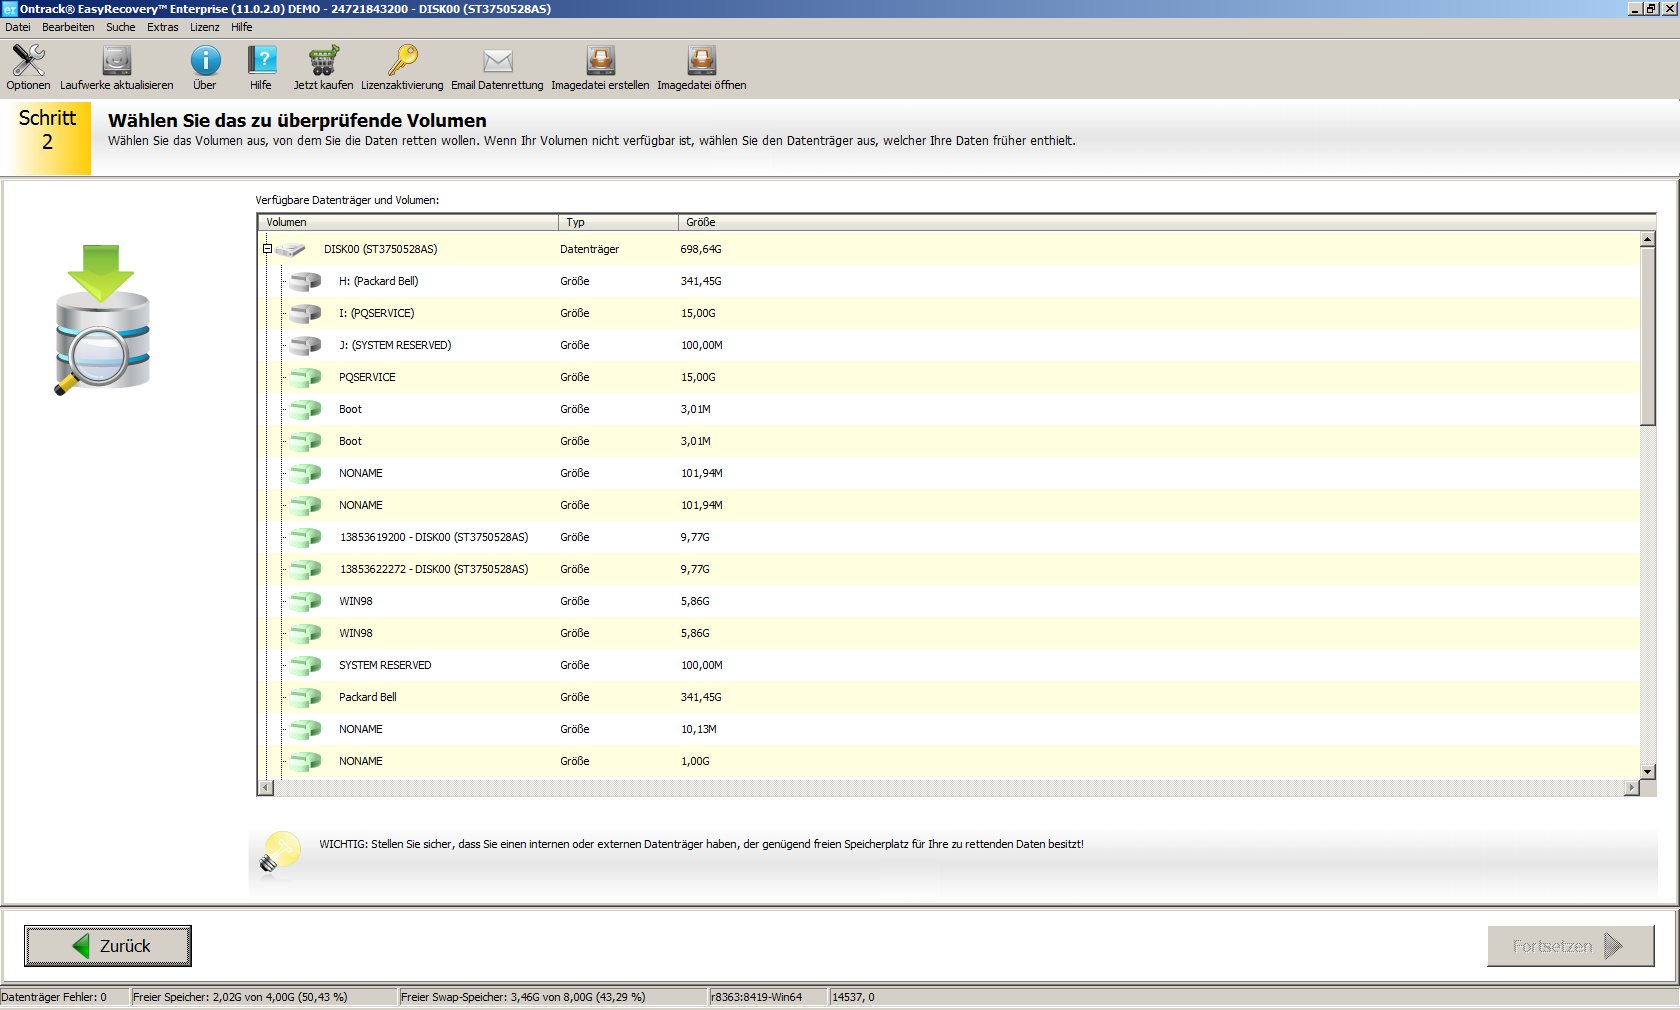Click the volume list's scroll-up arrow
Viewport: 1680px width, 1010px height.
coord(1648,240)
